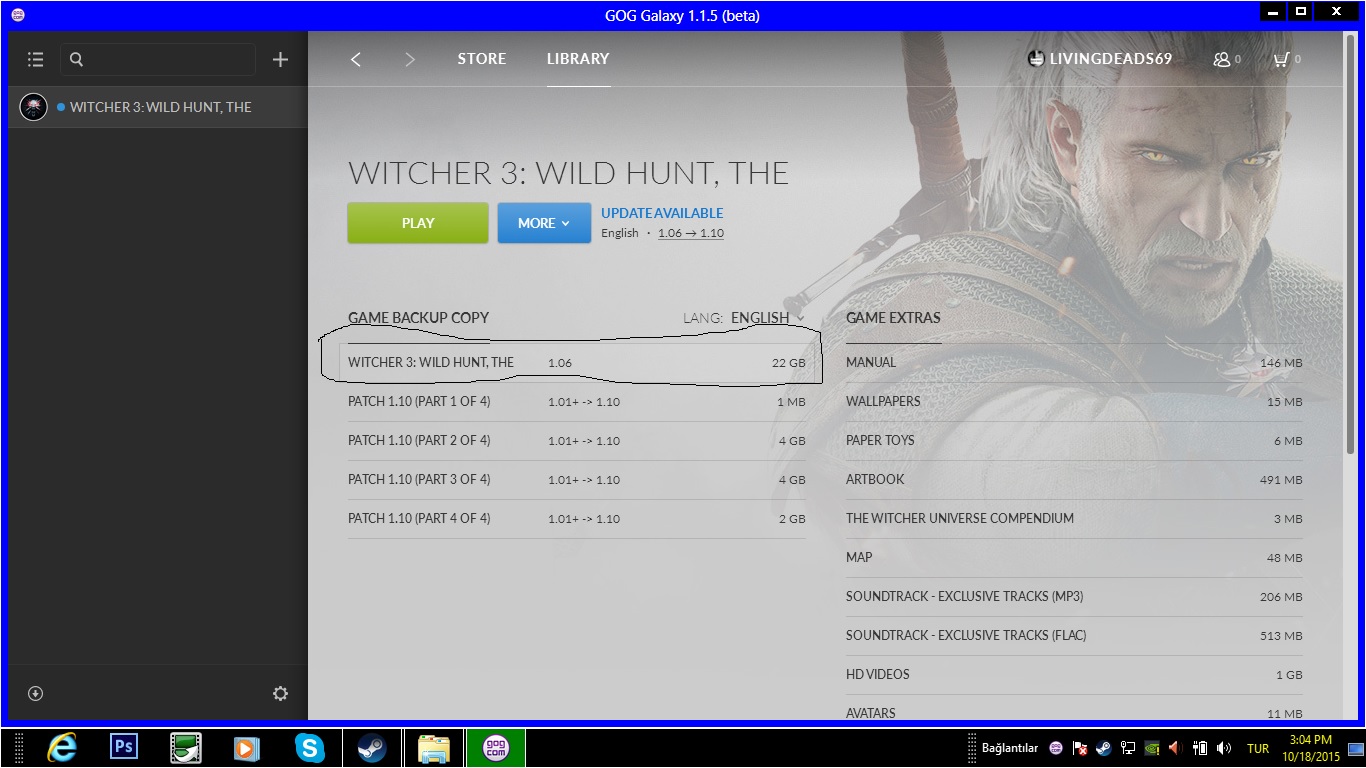Click the UPDATE AVAILABLE link

(x=662, y=213)
